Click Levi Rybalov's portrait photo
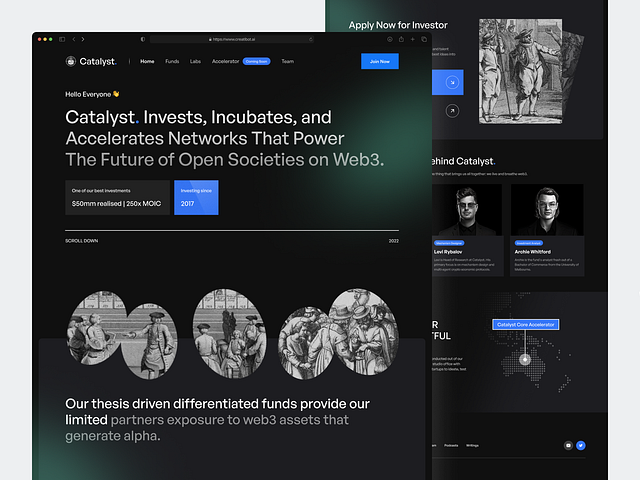This screenshot has width=640, height=480. 467,210
